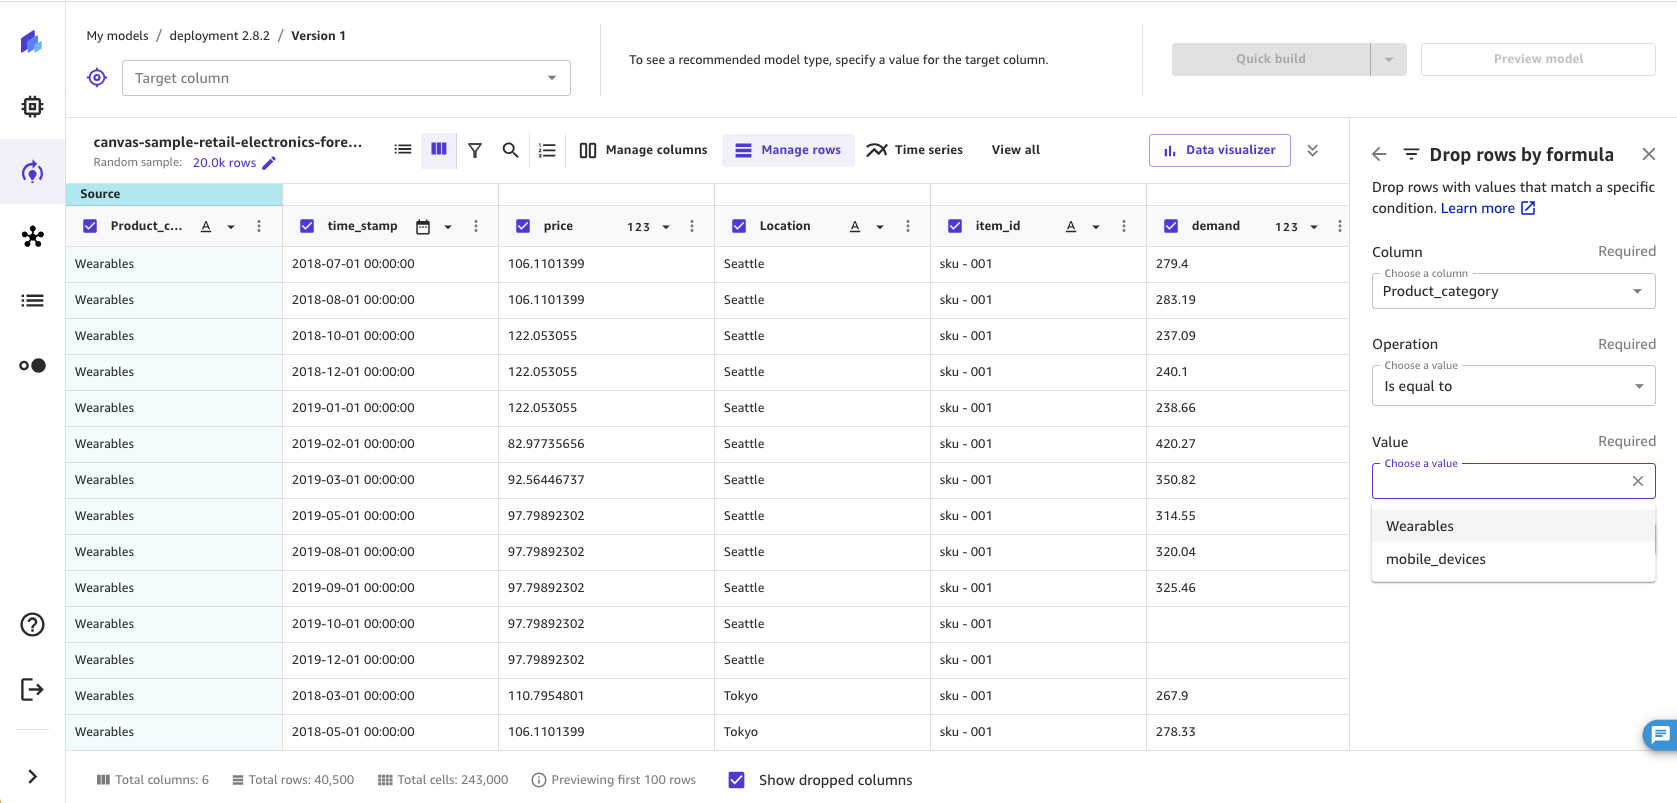Click the pencil icon beside 20.0k rows

point(269,163)
